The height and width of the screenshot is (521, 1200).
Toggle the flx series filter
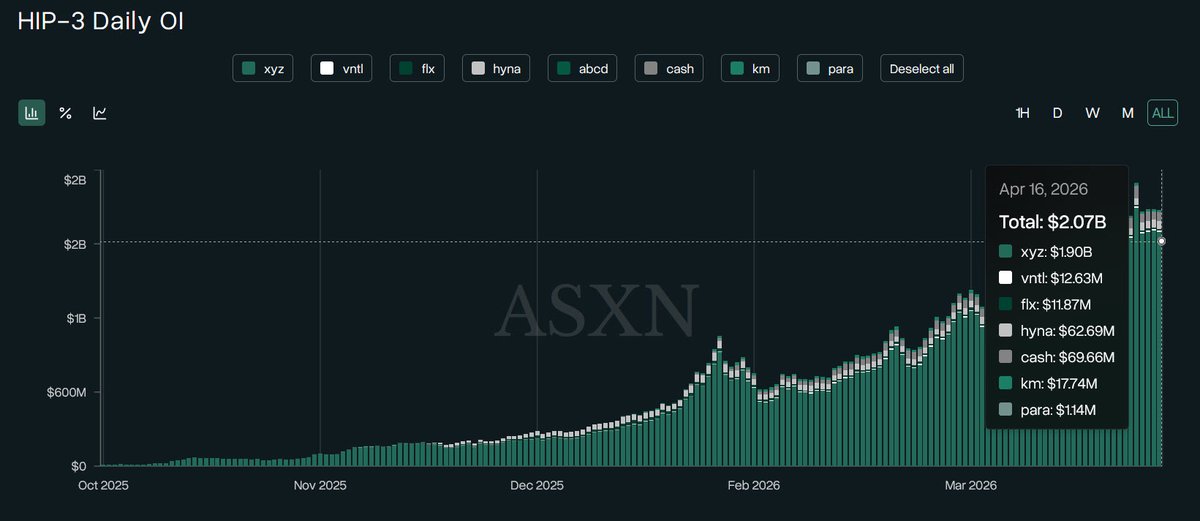(420, 69)
